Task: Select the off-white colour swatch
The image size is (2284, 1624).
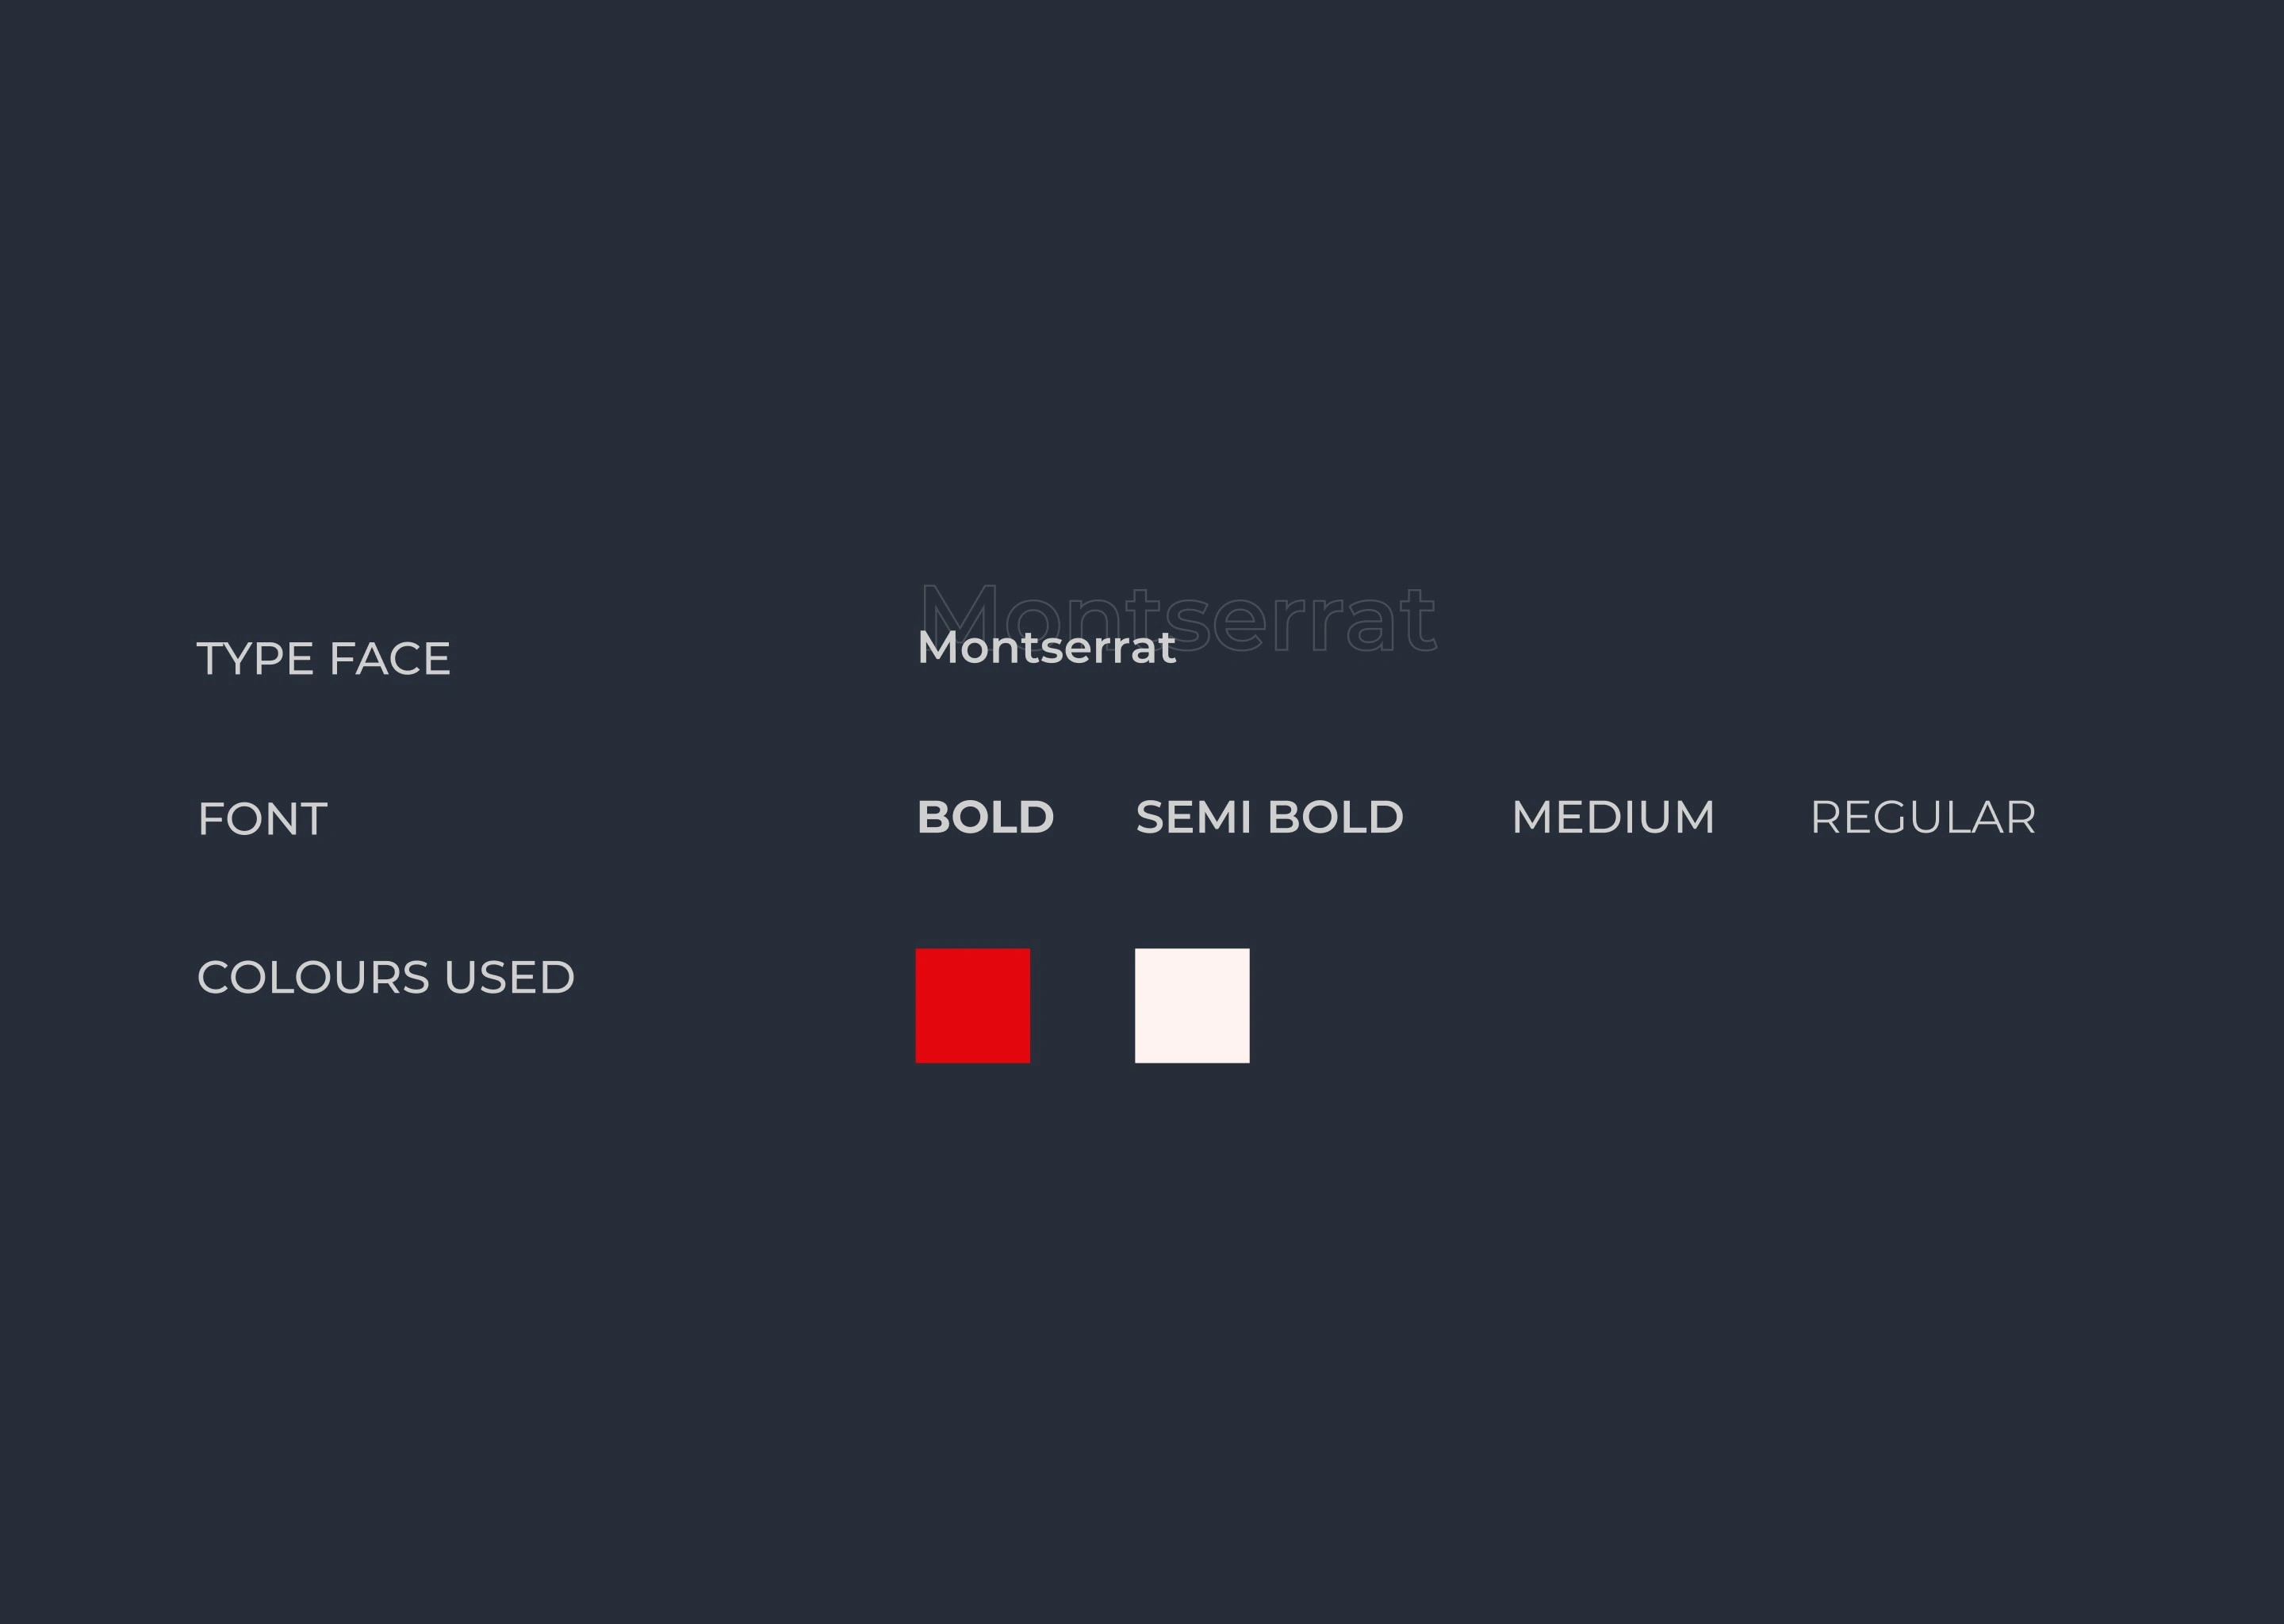Action: click(x=1192, y=1005)
